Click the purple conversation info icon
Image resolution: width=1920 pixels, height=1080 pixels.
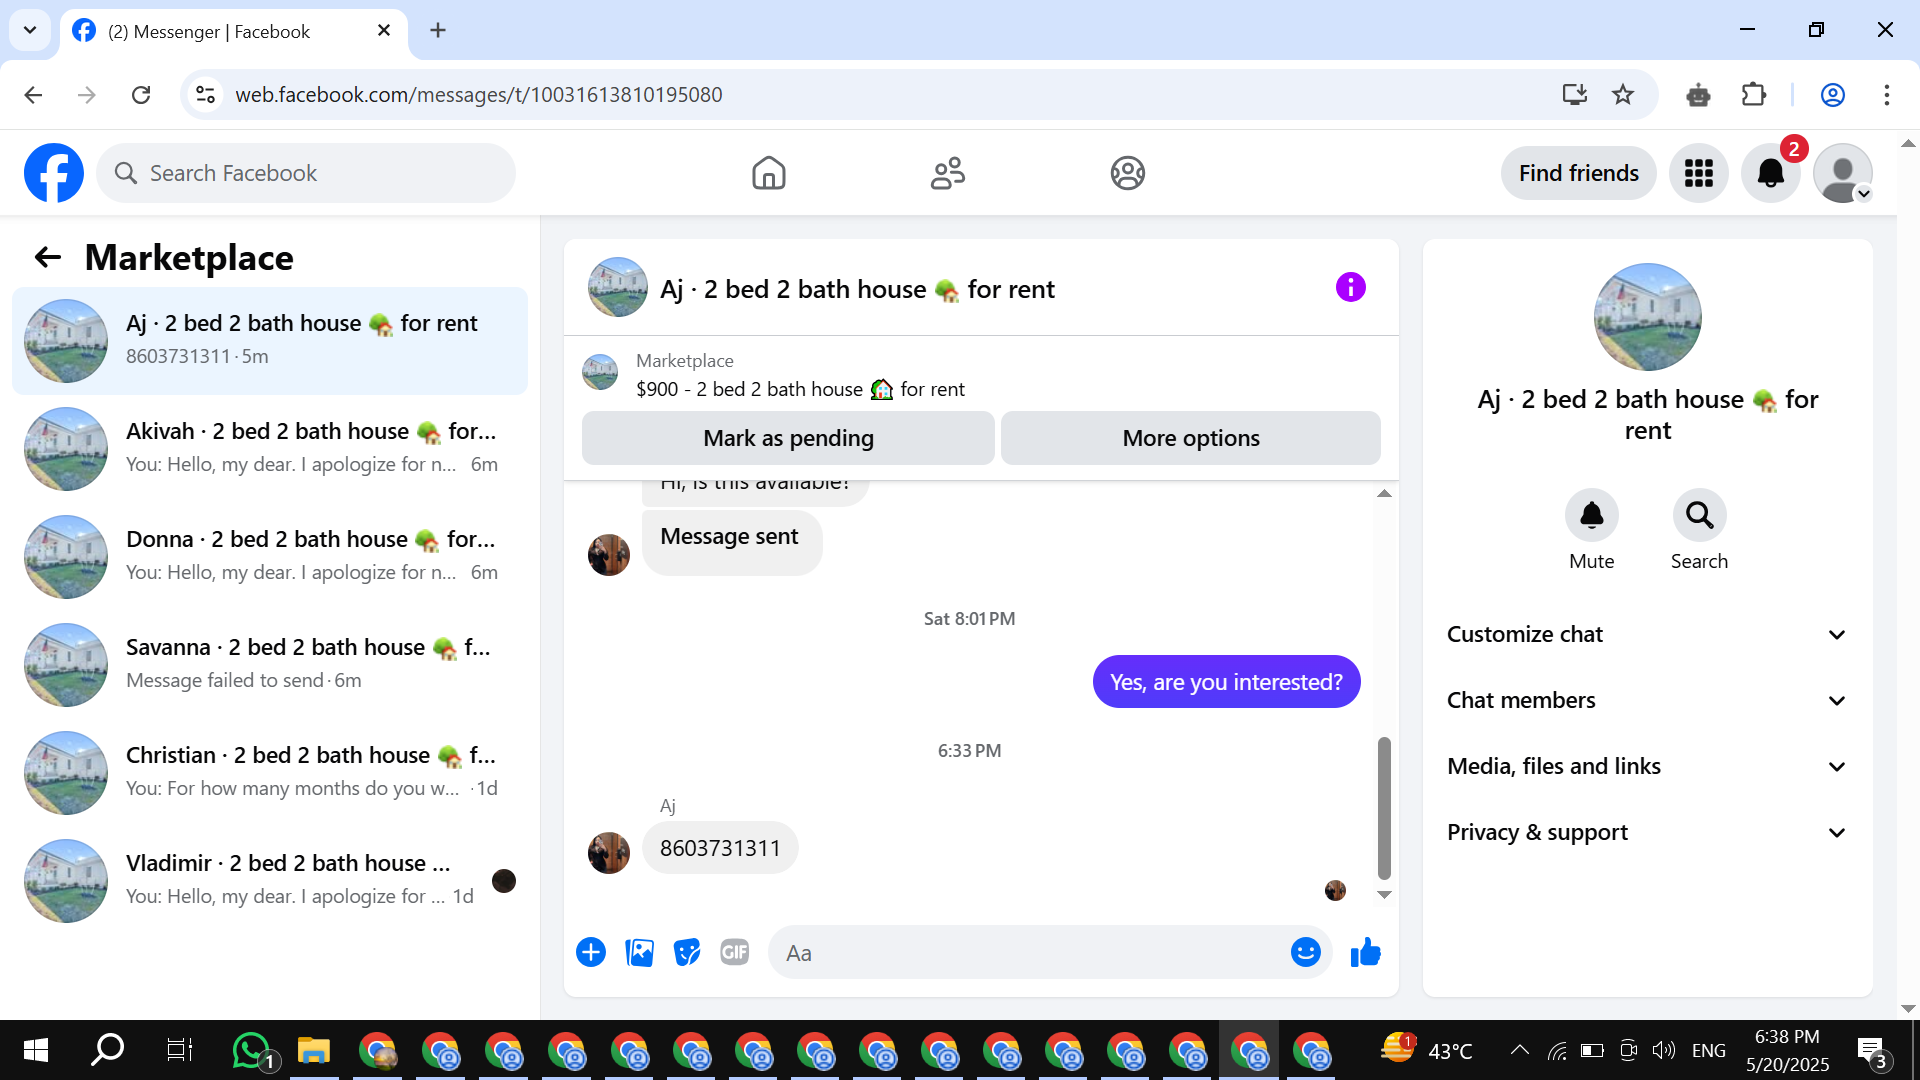click(x=1350, y=288)
